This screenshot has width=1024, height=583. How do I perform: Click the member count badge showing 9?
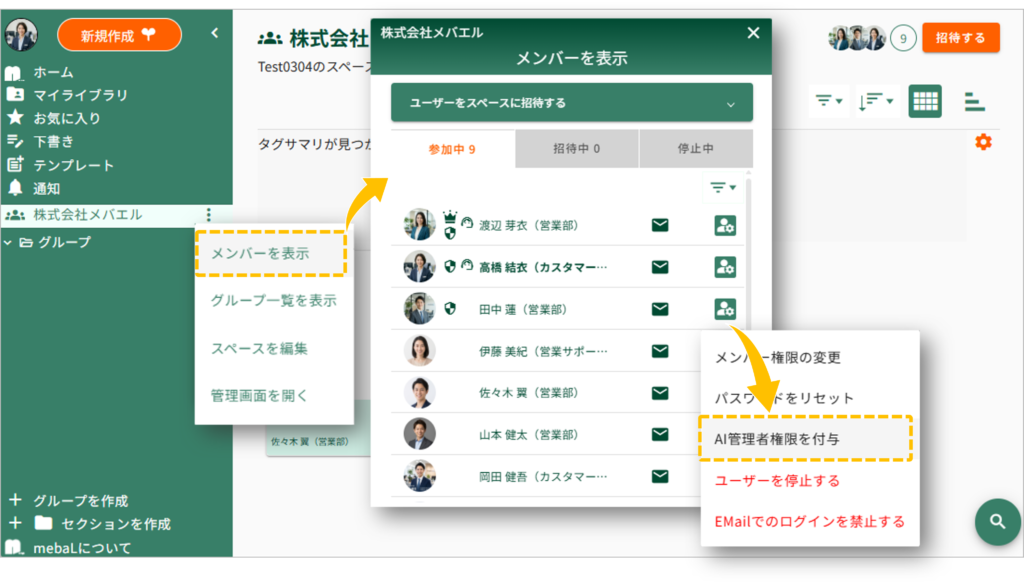(903, 39)
